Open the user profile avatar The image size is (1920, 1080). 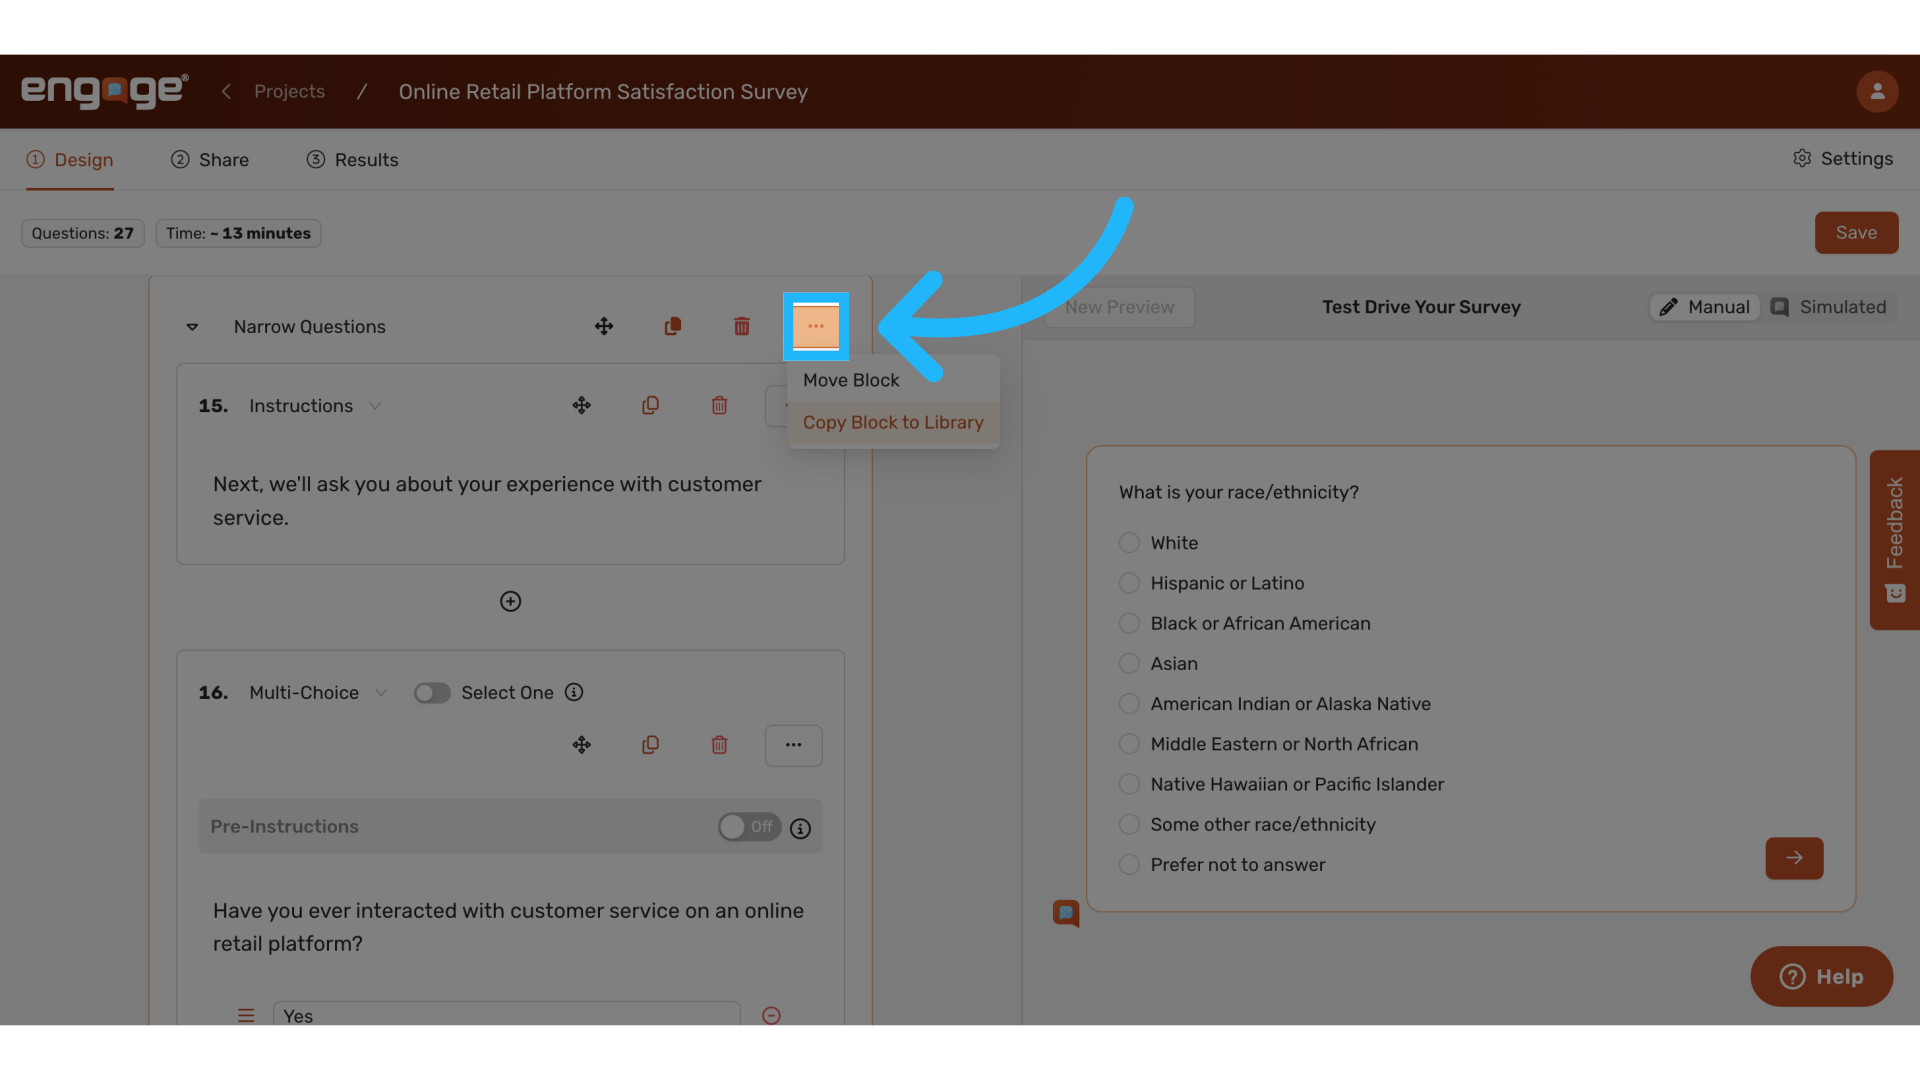coord(1877,91)
